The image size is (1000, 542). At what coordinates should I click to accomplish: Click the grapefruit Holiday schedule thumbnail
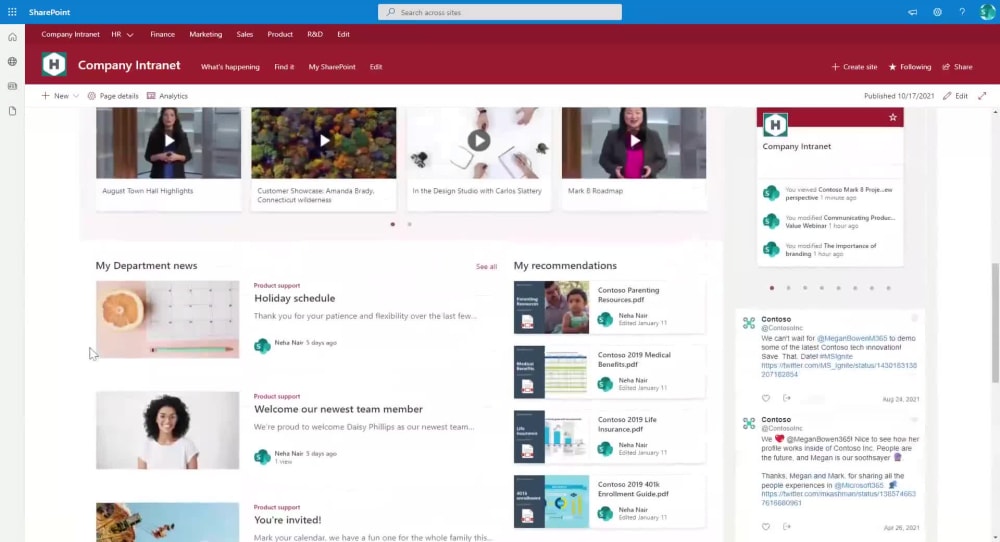pos(168,319)
